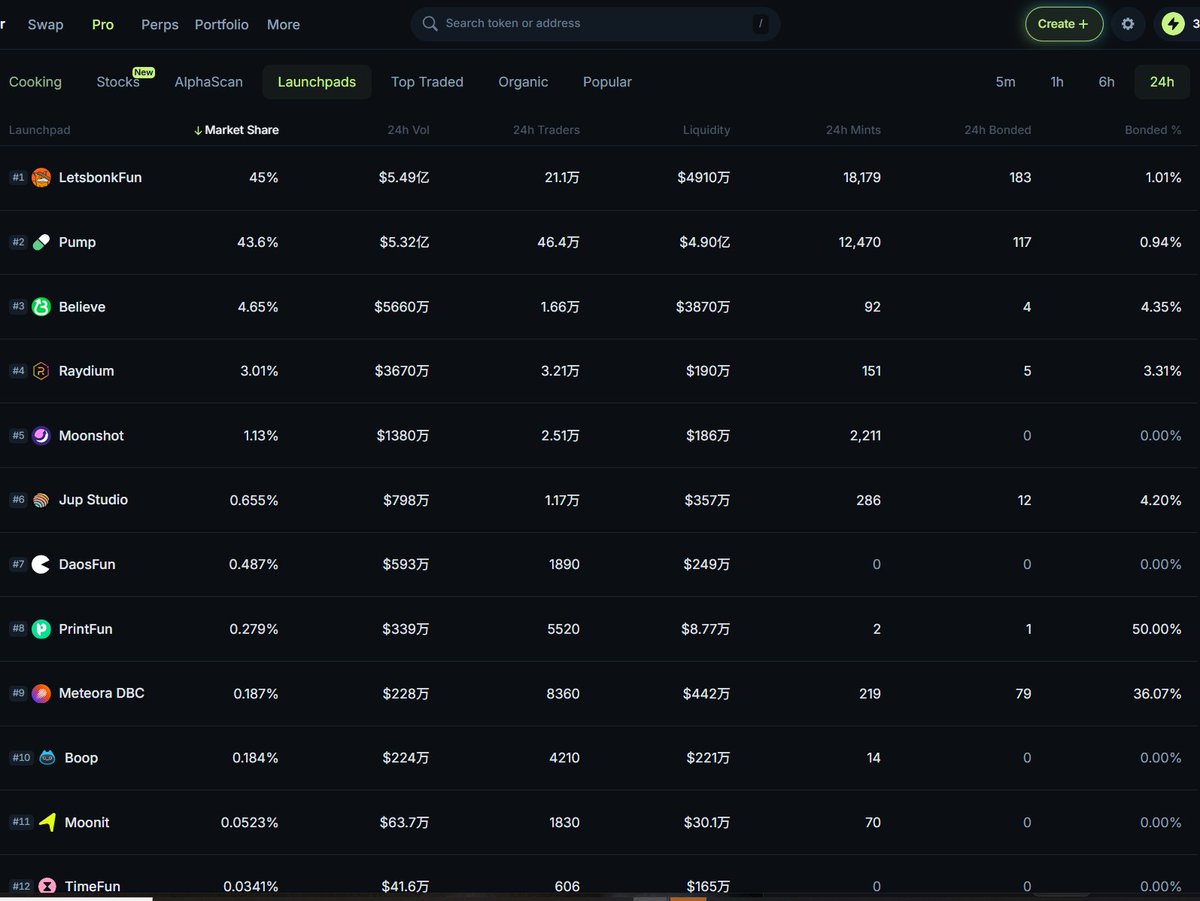Sort by 24h Mints column
The height and width of the screenshot is (901, 1200).
(853, 130)
